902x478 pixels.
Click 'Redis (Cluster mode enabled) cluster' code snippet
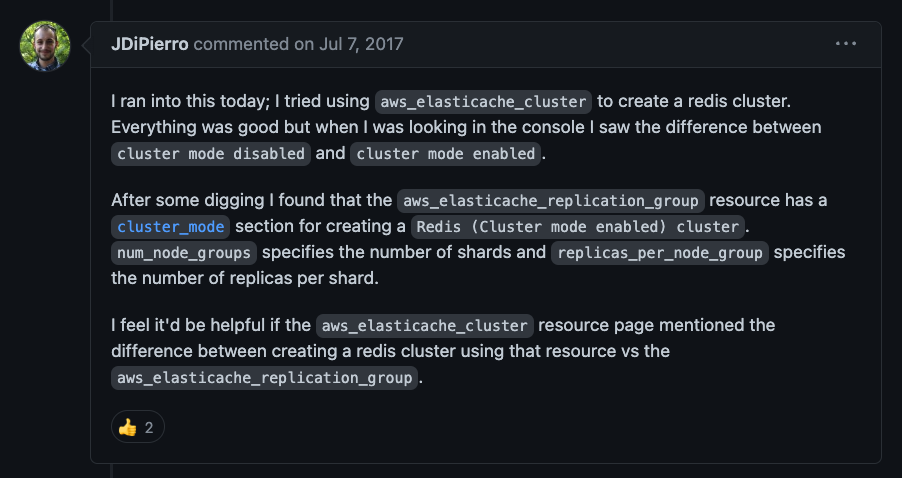[578, 227]
